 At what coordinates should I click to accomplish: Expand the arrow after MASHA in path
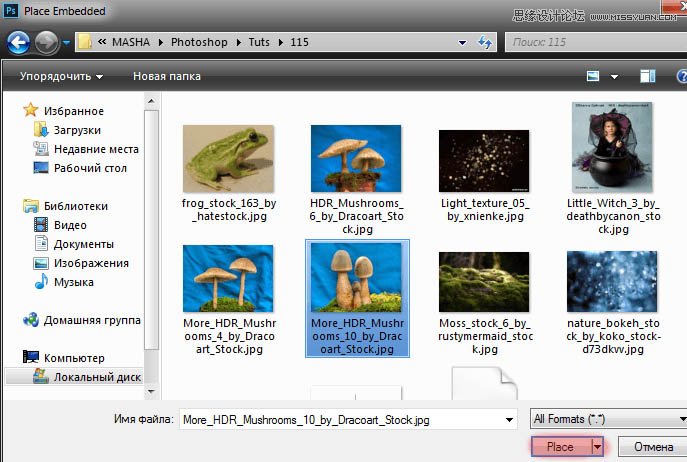point(160,43)
